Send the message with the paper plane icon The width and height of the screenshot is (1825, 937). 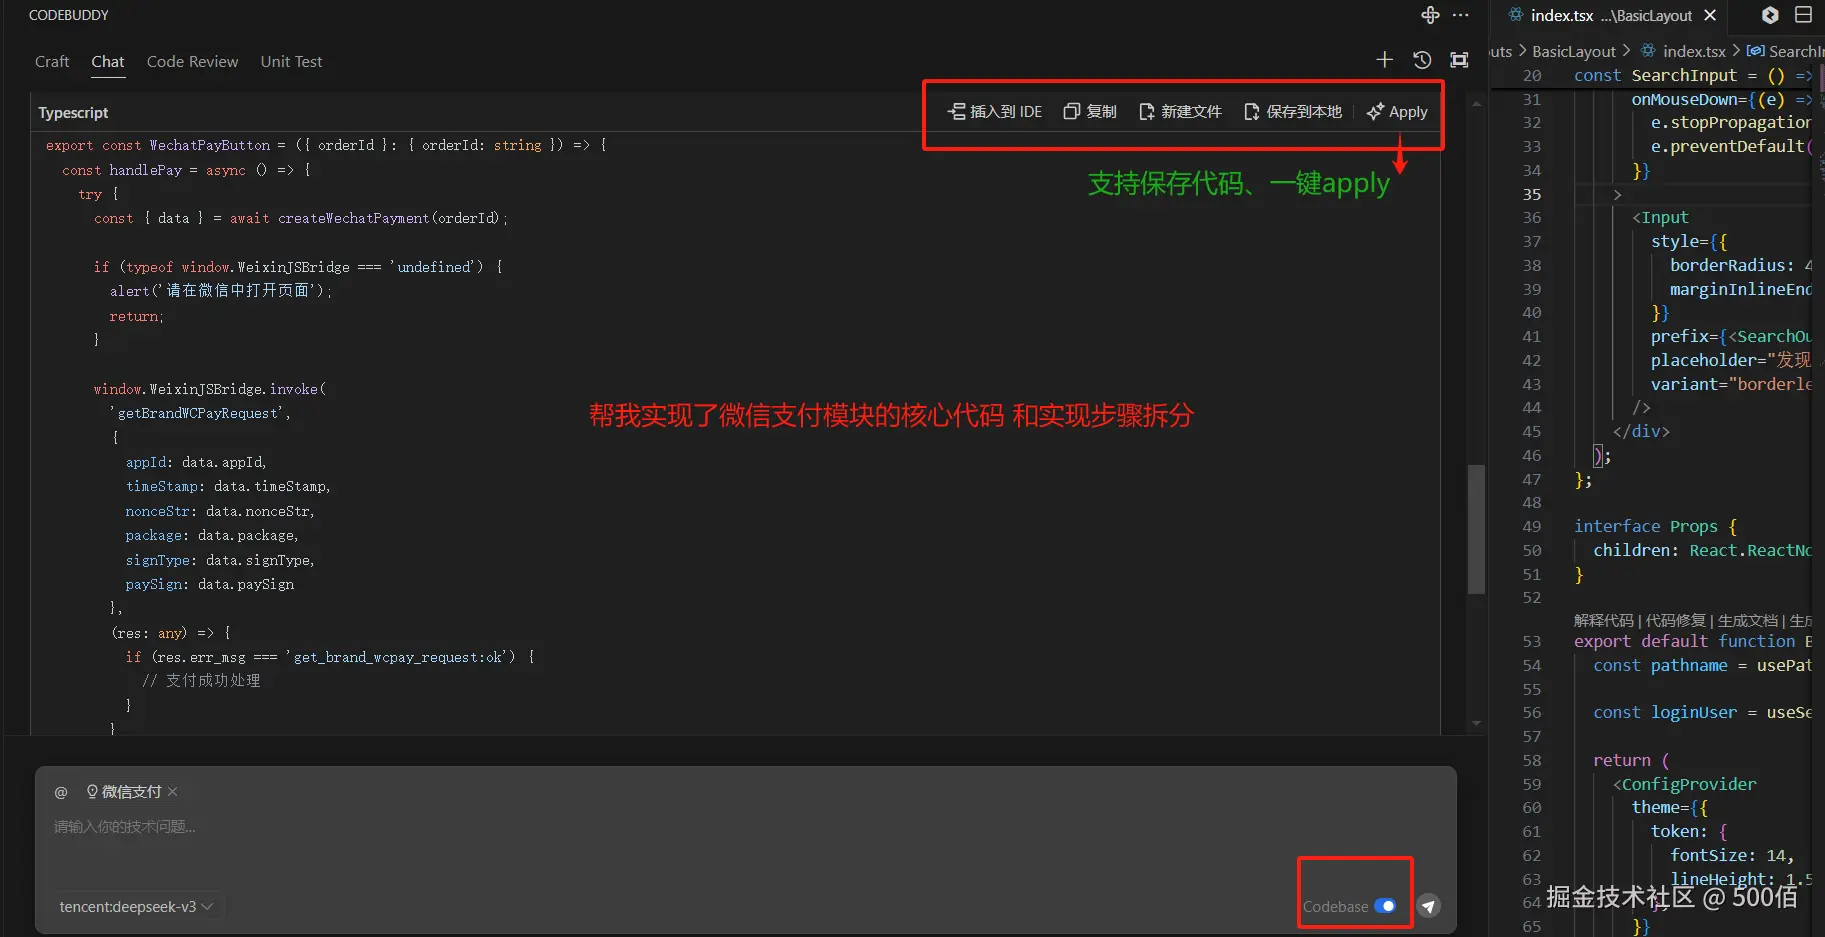click(x=1428, y=906)
